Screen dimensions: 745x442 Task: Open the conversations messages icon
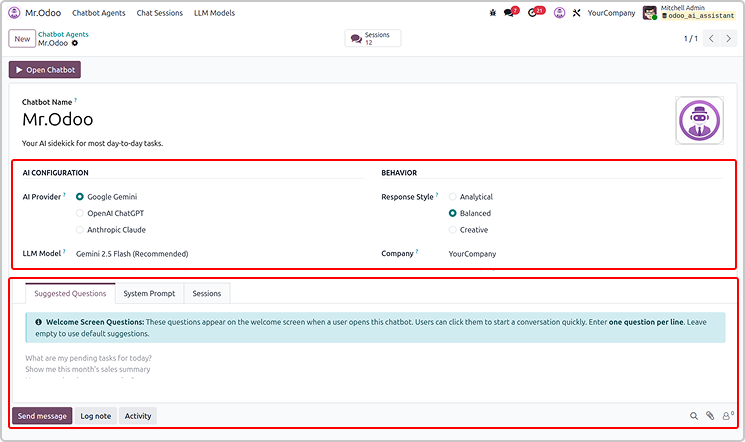(x=510, y=13)
